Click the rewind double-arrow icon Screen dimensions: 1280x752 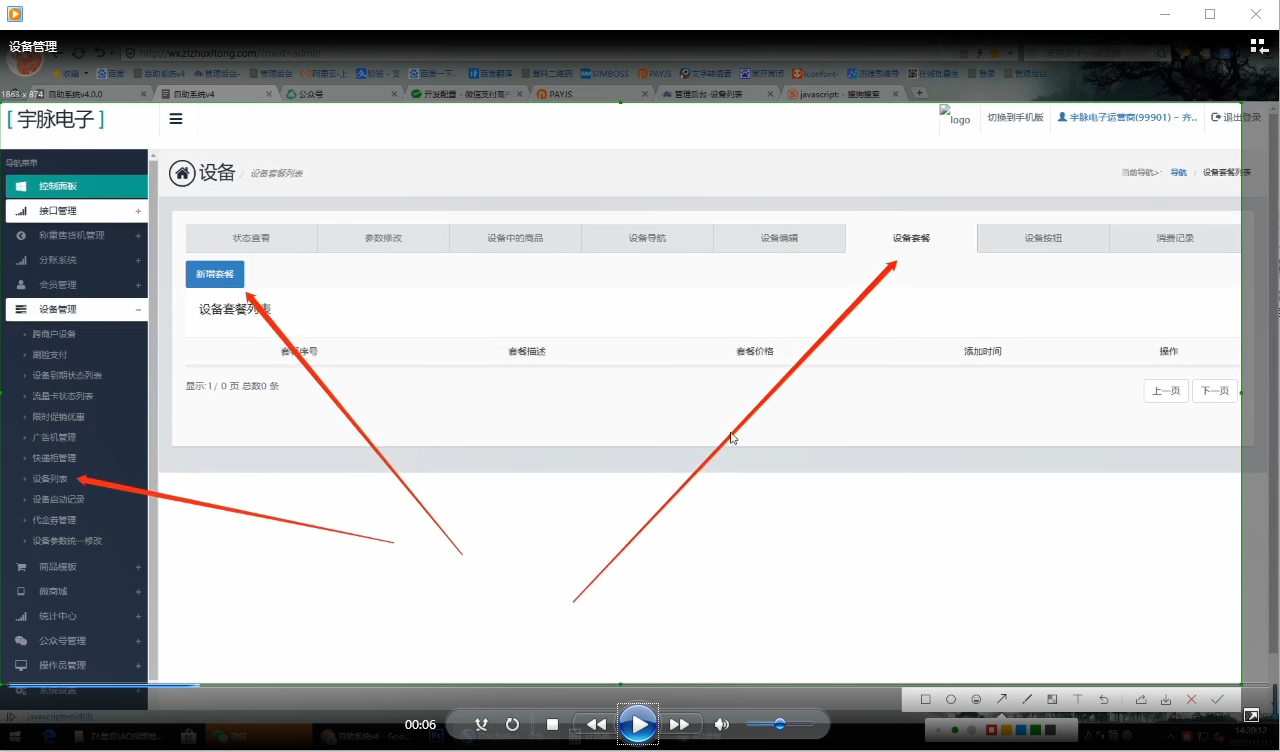pyautogui.click(x=596, y=724)
